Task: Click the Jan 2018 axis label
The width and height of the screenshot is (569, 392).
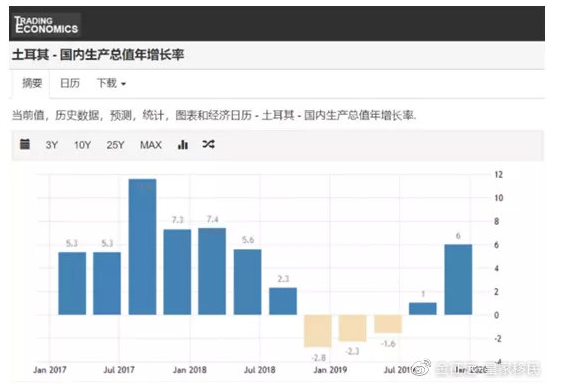Action: point(189,370)
